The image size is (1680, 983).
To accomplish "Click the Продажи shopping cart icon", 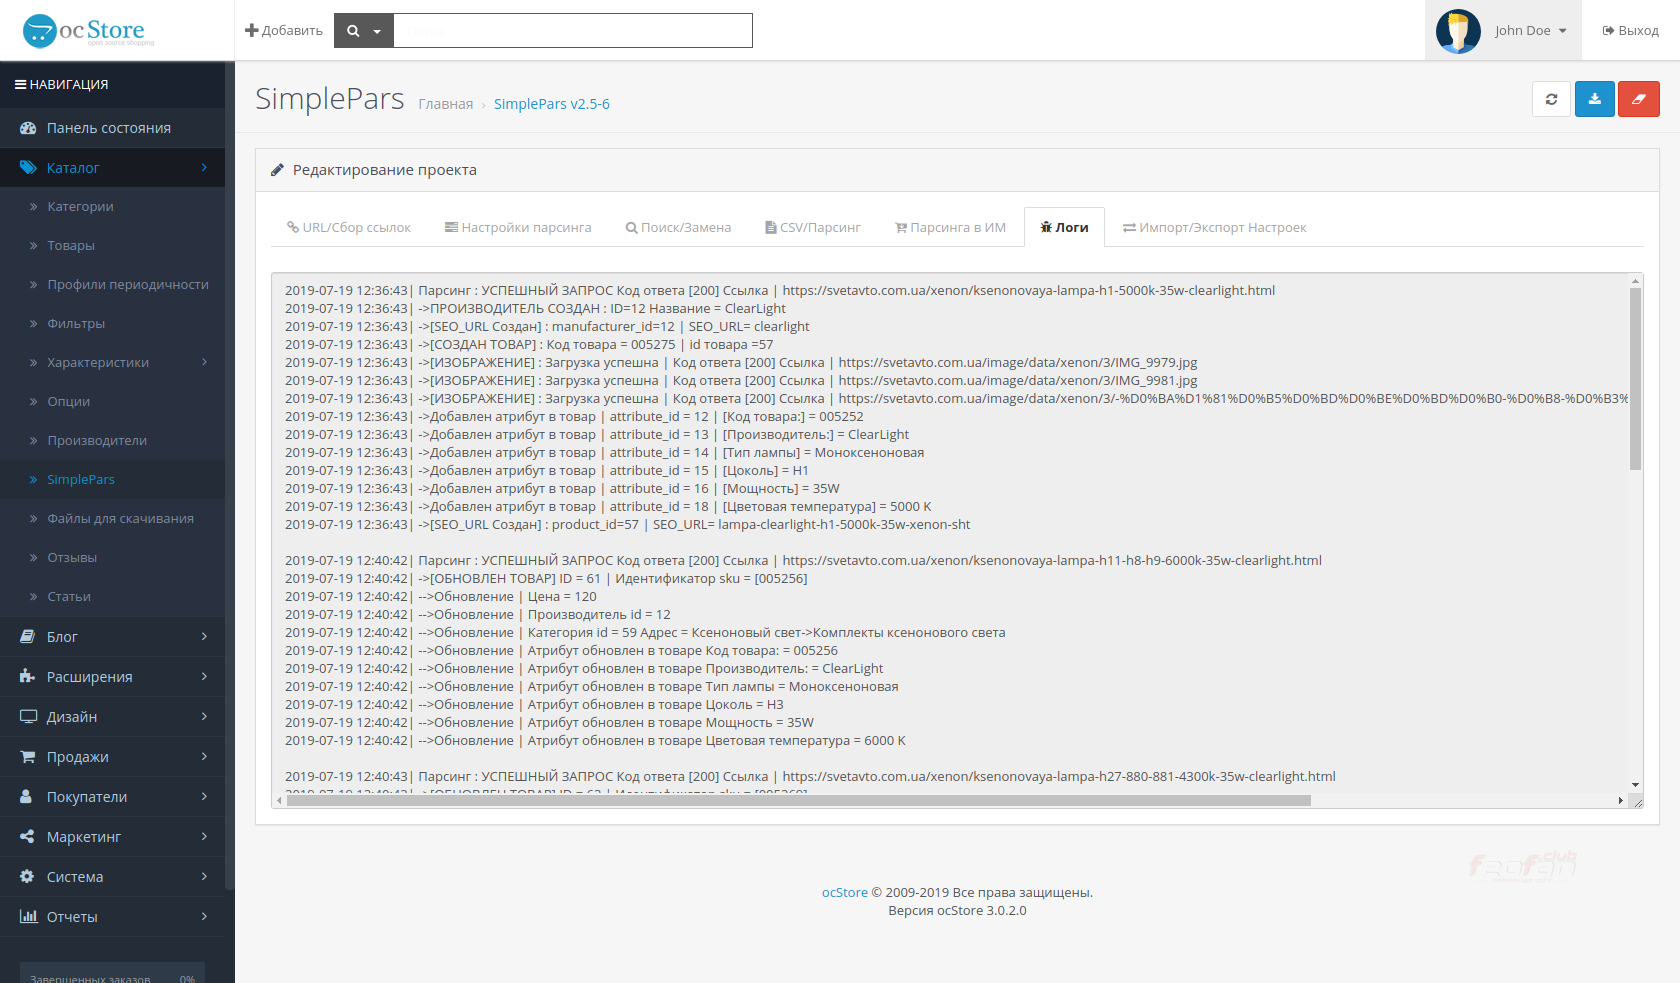I will click(x=28, y=757).
